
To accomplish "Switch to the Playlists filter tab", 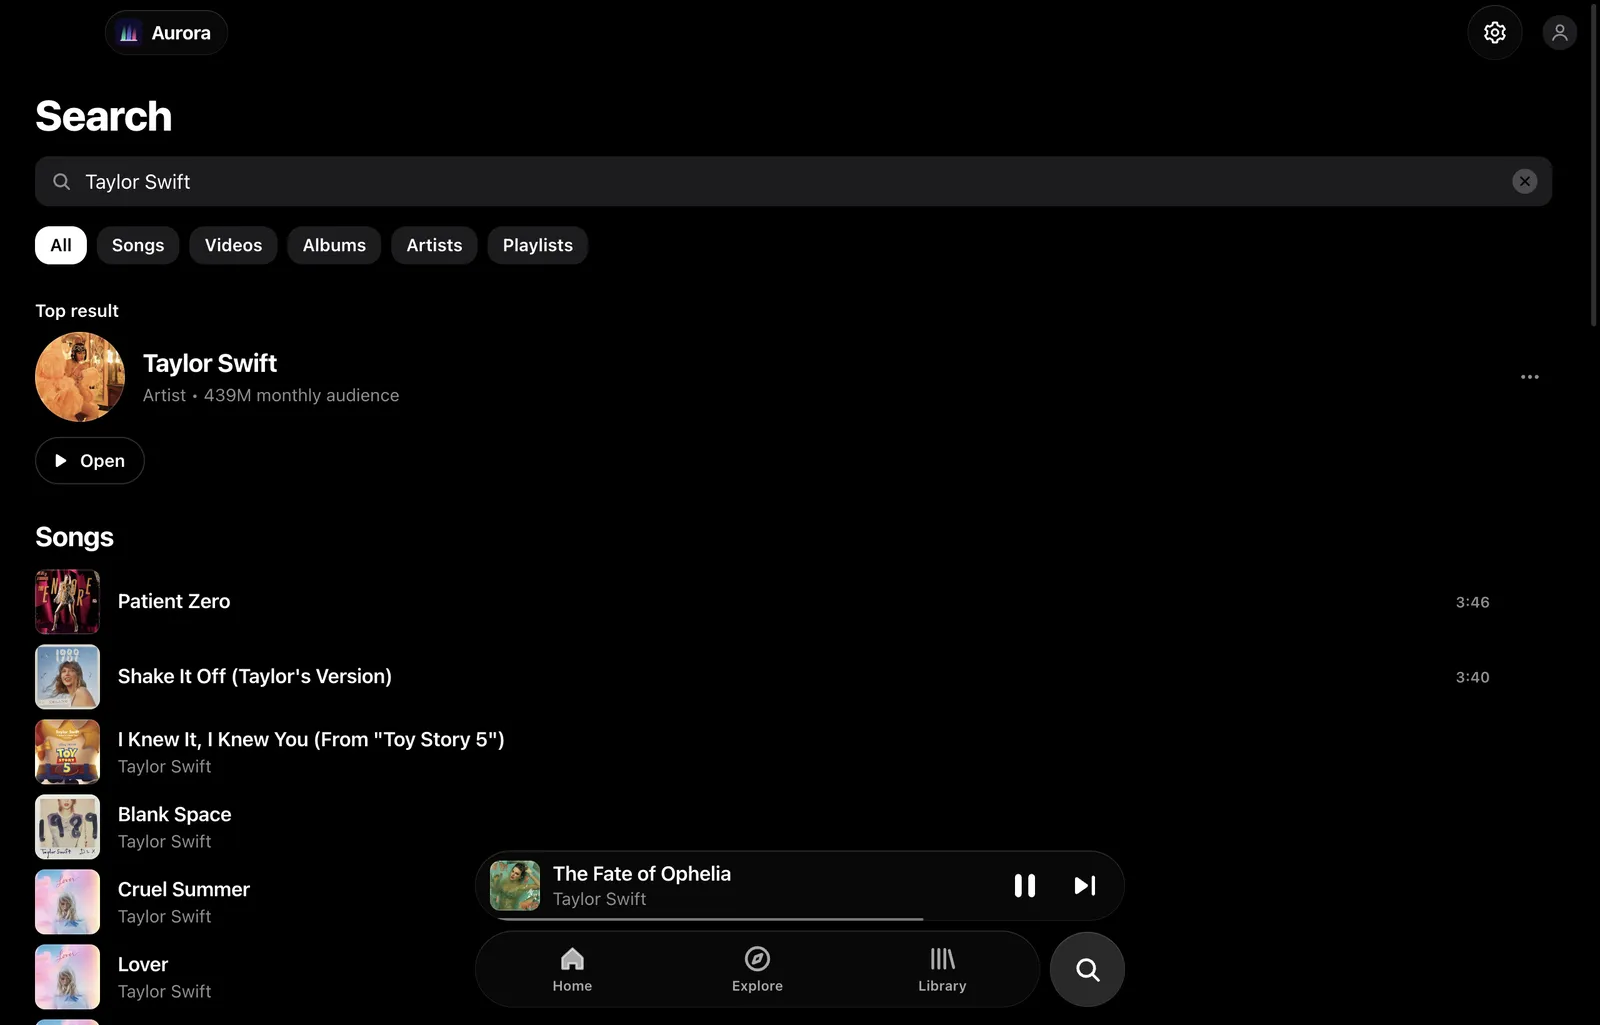I will 538,245.
